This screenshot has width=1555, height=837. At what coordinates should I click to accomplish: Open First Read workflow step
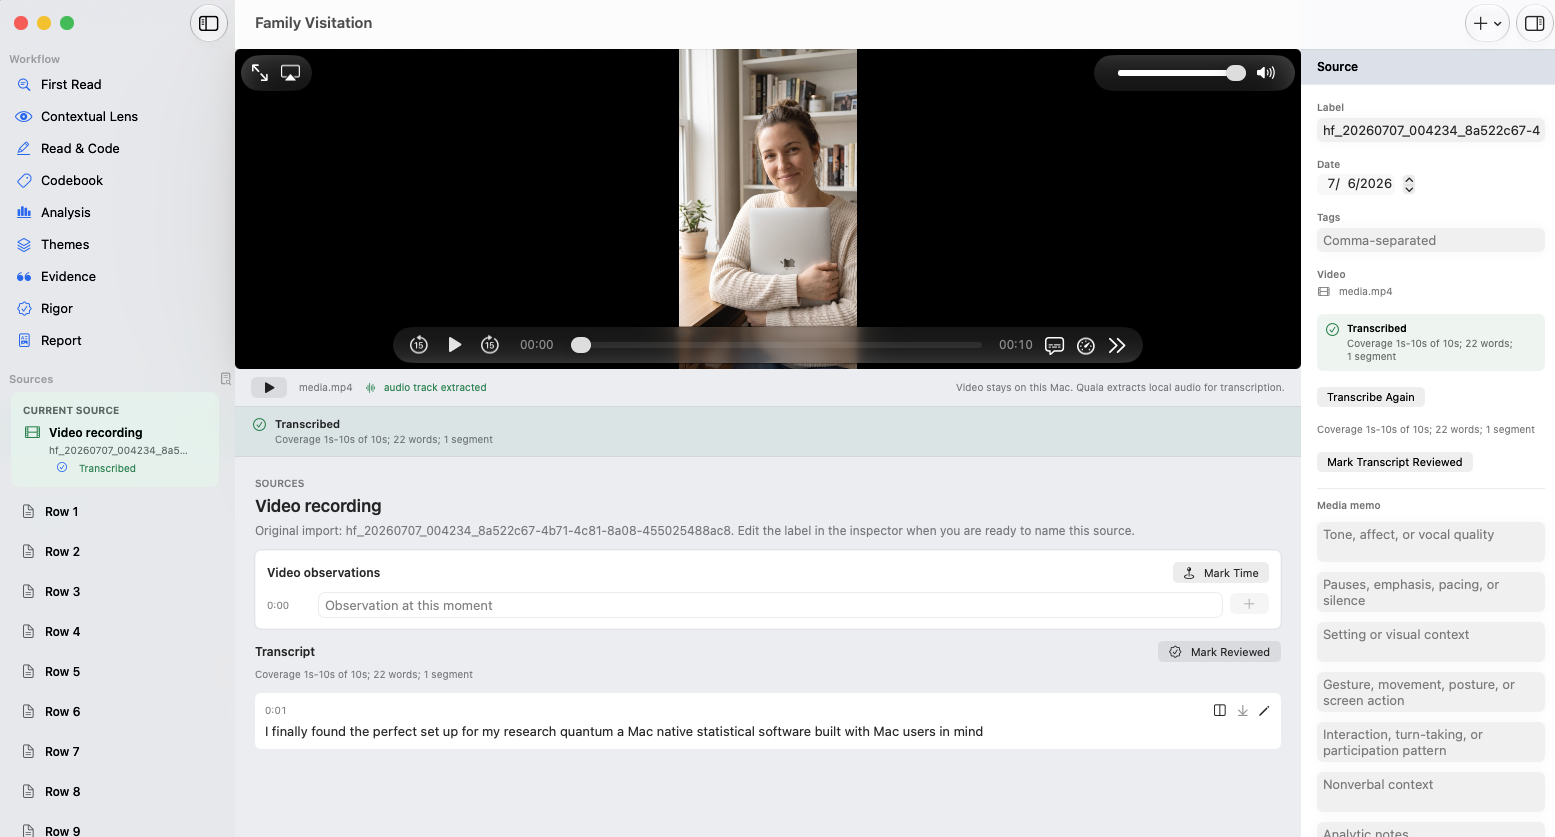71,85
